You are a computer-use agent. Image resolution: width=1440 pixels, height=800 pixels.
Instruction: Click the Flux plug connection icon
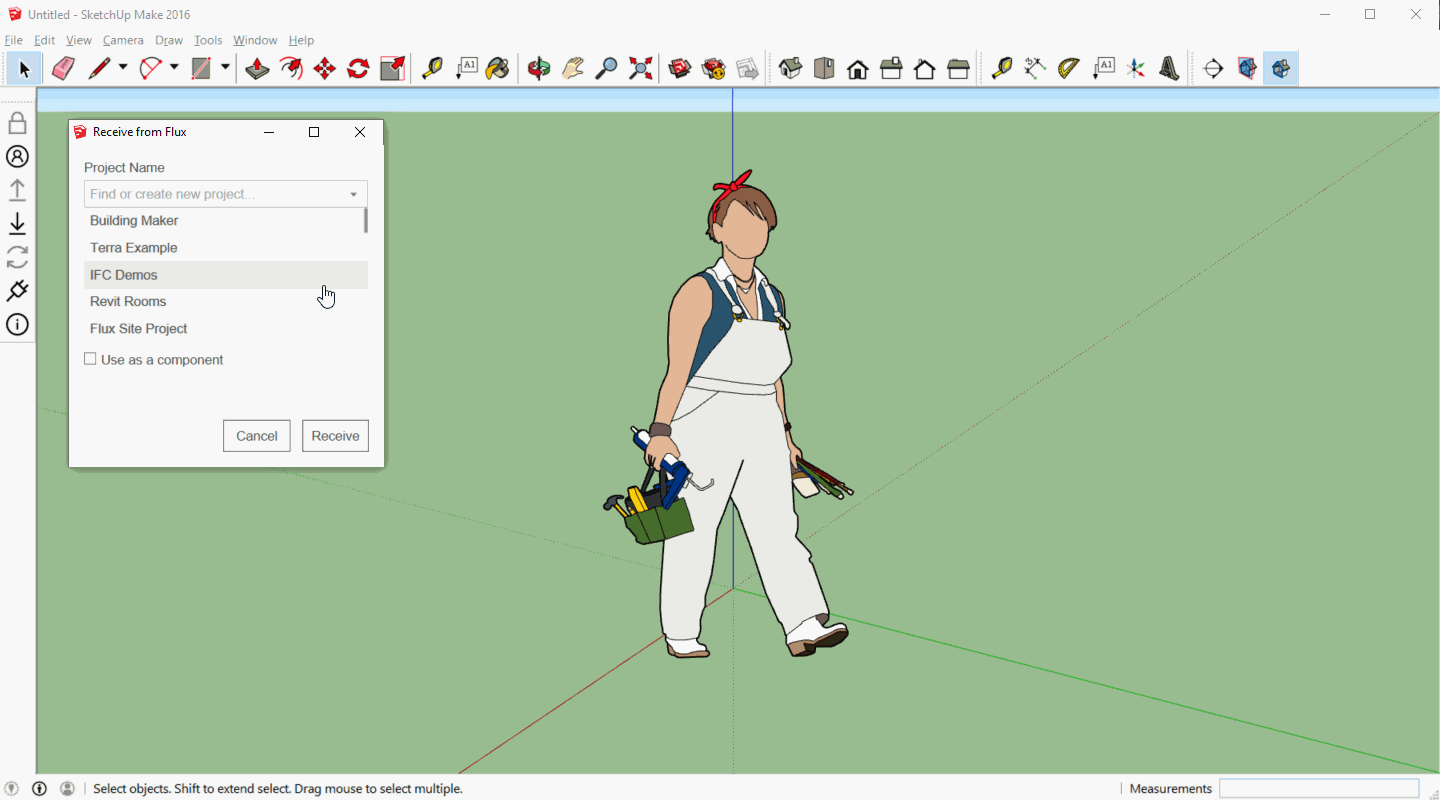coord(17,291)
